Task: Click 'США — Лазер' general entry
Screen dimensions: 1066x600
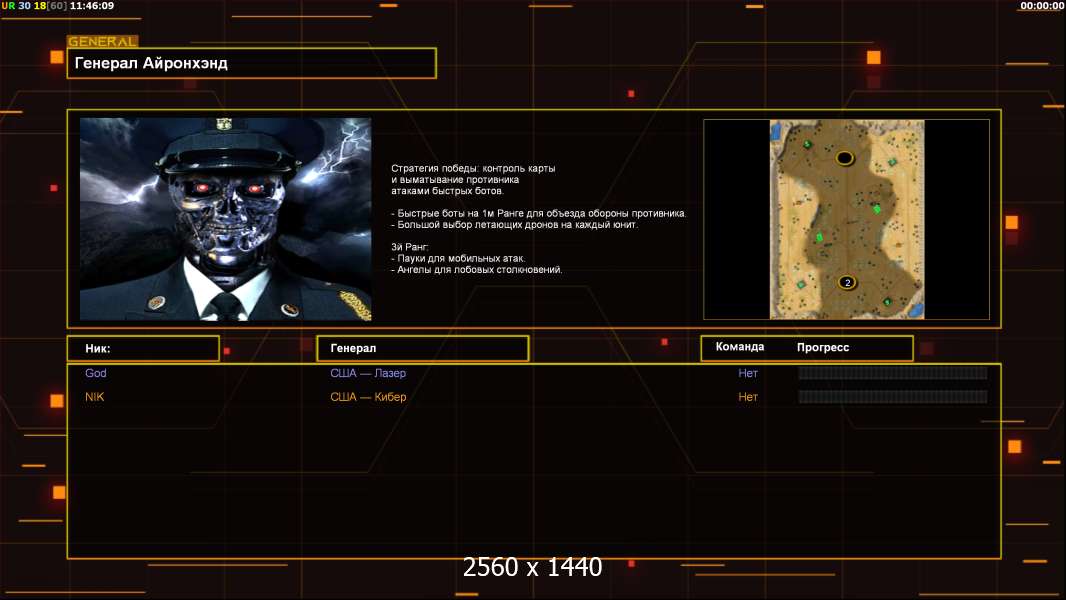Action: click(368, 373)
